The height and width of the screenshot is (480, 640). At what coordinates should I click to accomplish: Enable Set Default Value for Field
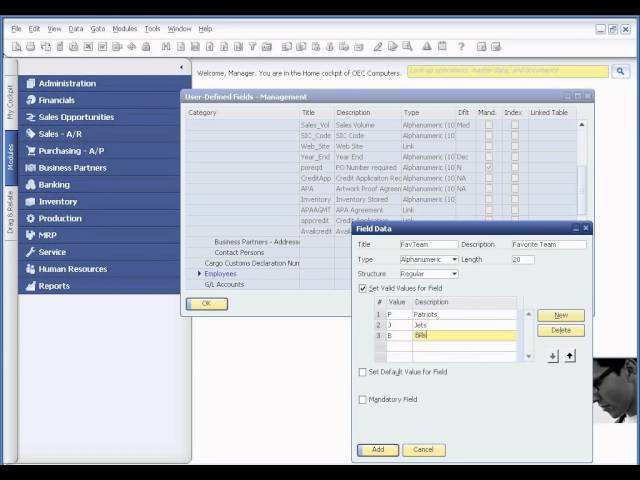[x=362, y=372]
